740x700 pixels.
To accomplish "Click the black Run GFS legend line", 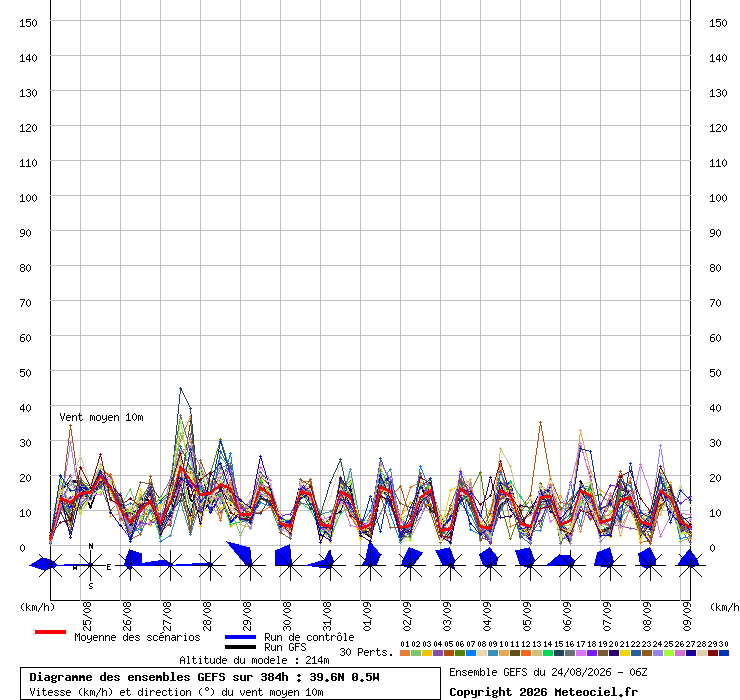I will pos(241,647).
